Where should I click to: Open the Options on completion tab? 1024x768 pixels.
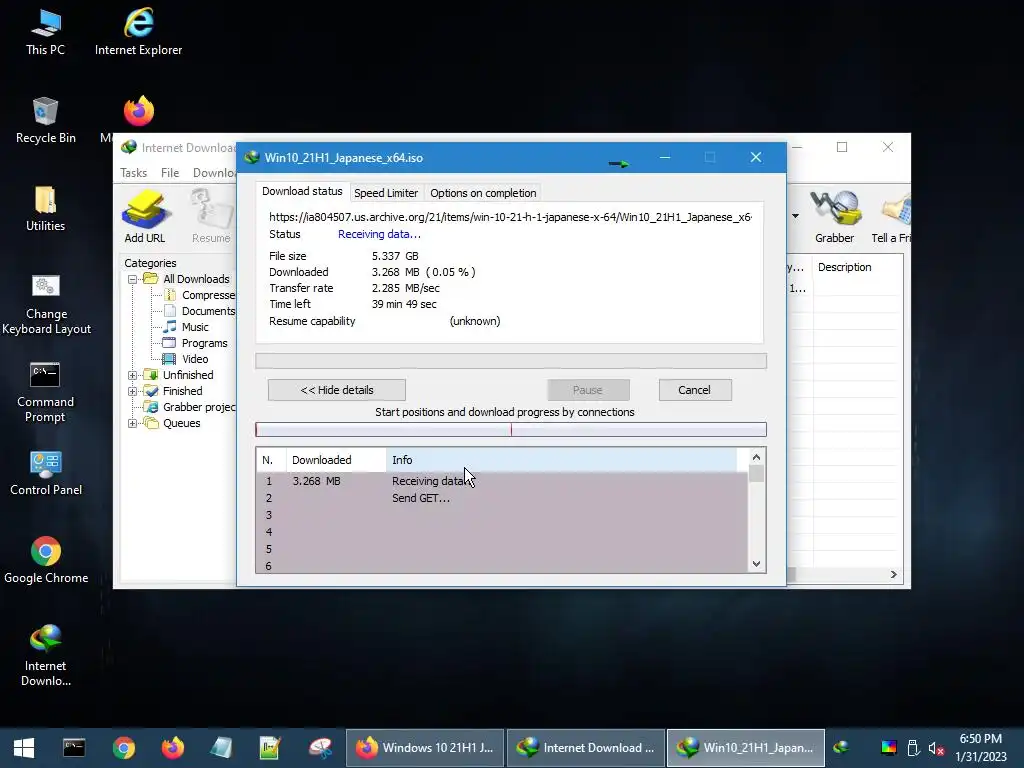tap(483, 193)
